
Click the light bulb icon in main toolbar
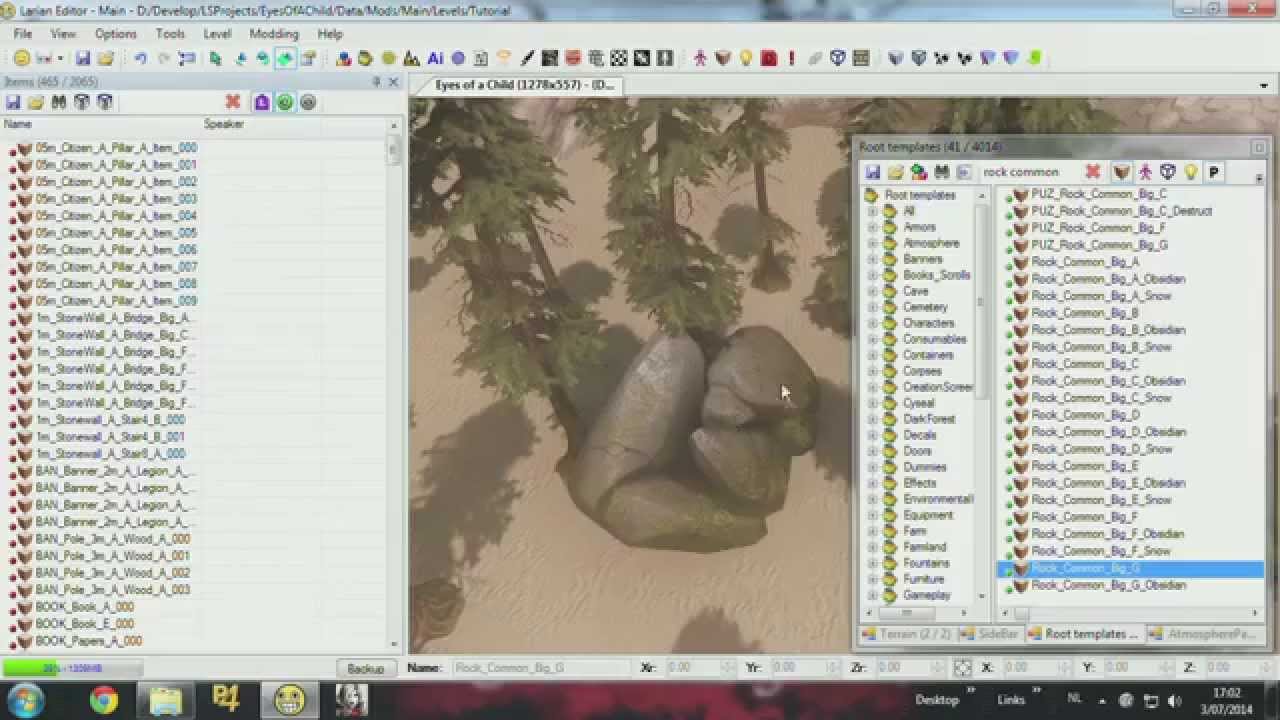point(746,58)
